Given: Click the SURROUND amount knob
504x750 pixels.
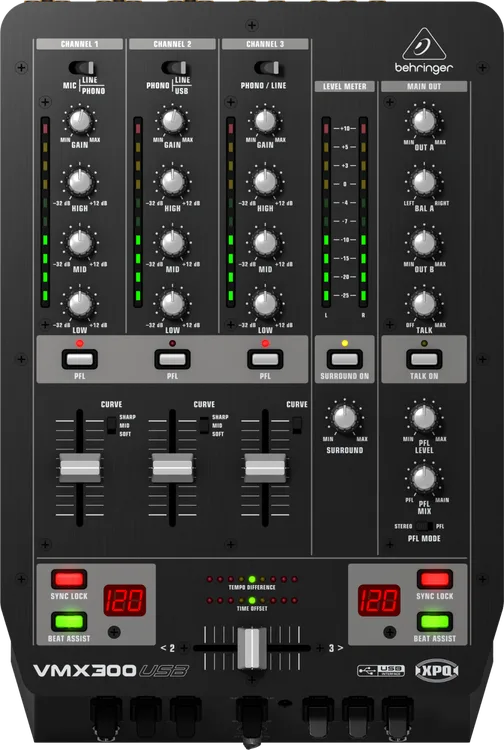Looking at the screenshot, I should (x=345, y=418).
